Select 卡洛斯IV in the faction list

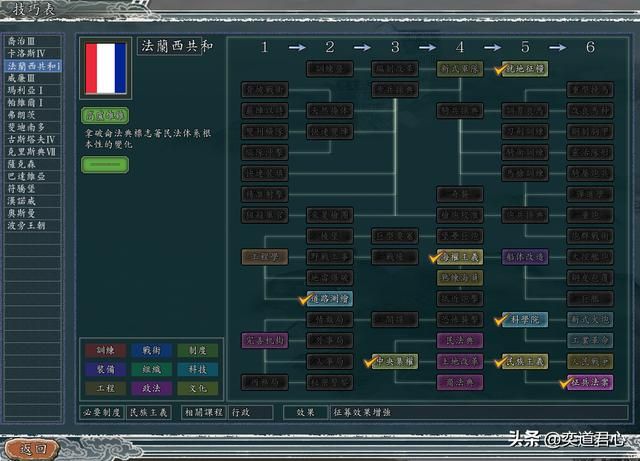pos(33,53)
